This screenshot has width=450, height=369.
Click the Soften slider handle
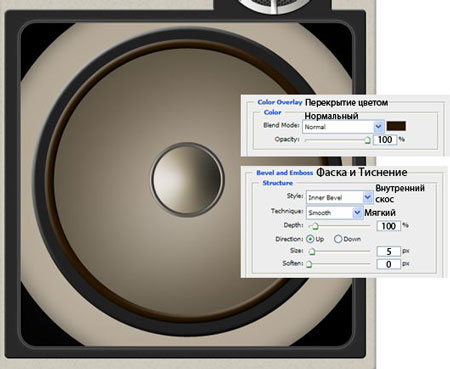(309, 264)
